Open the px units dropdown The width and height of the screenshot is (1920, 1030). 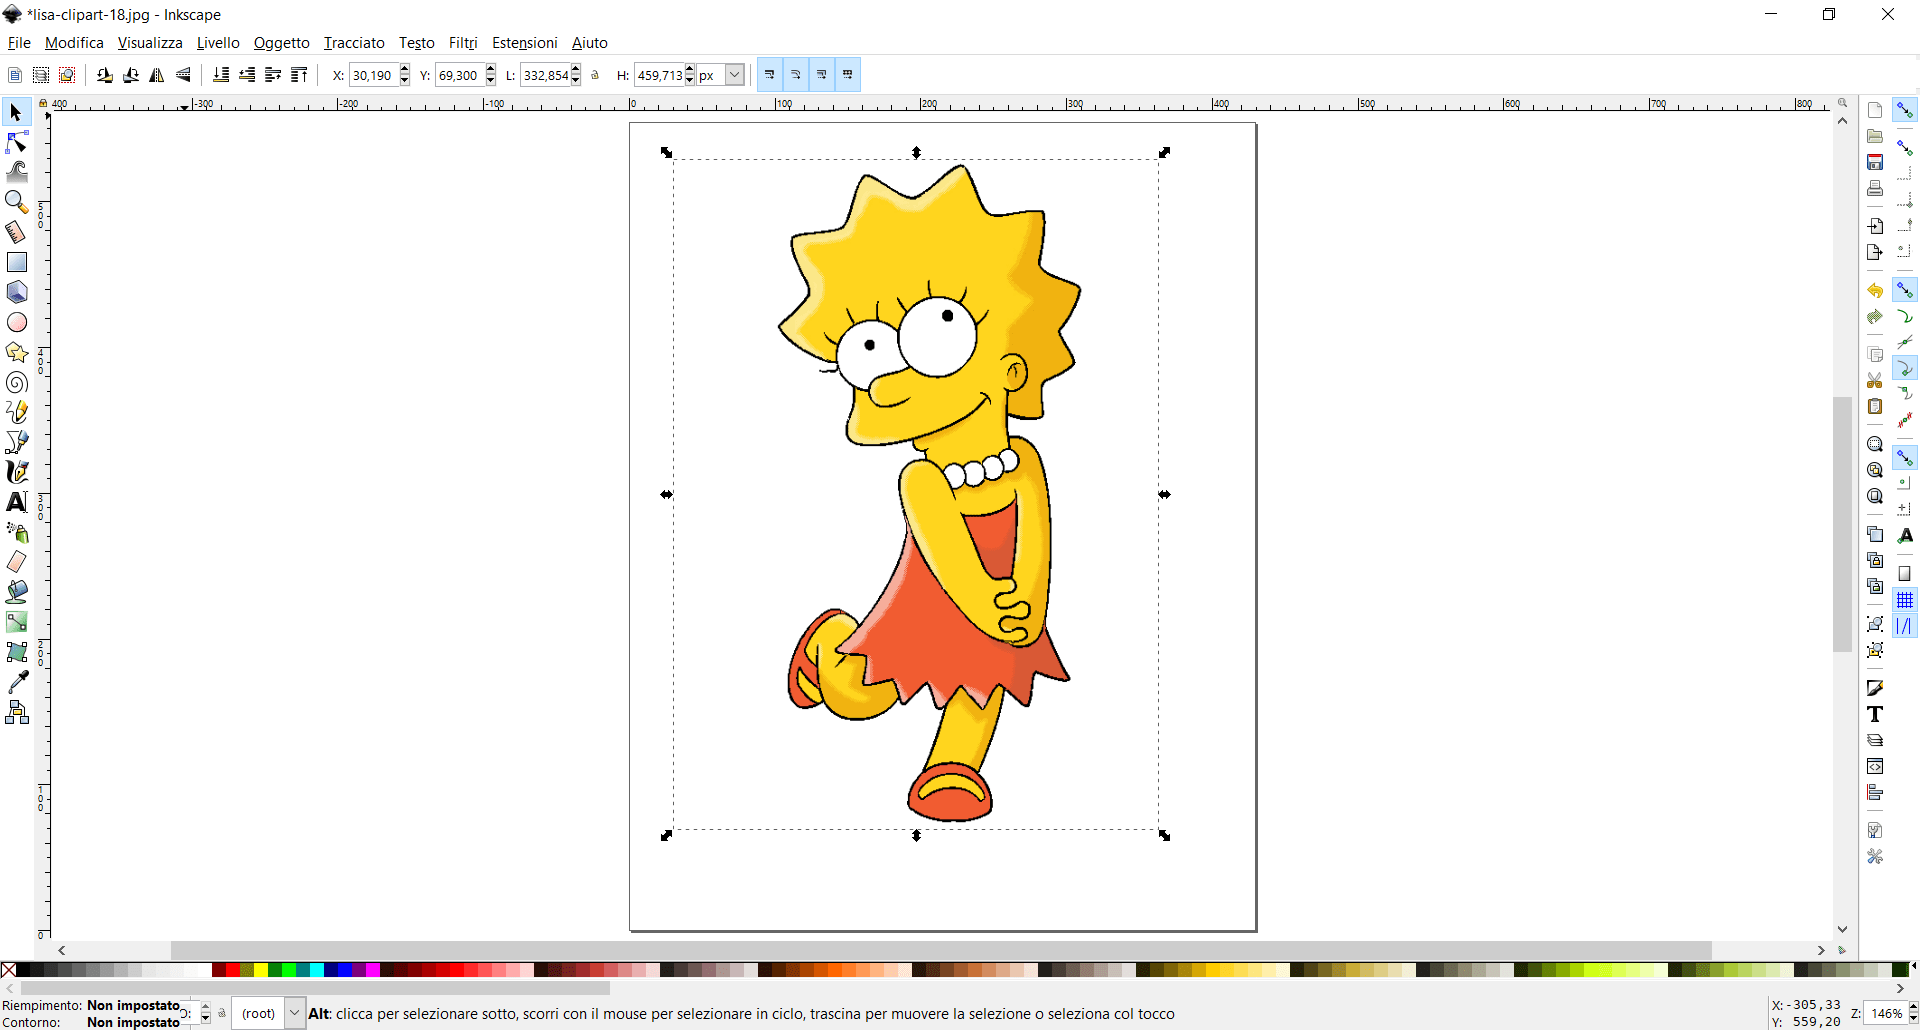click(x=735, y=75)
